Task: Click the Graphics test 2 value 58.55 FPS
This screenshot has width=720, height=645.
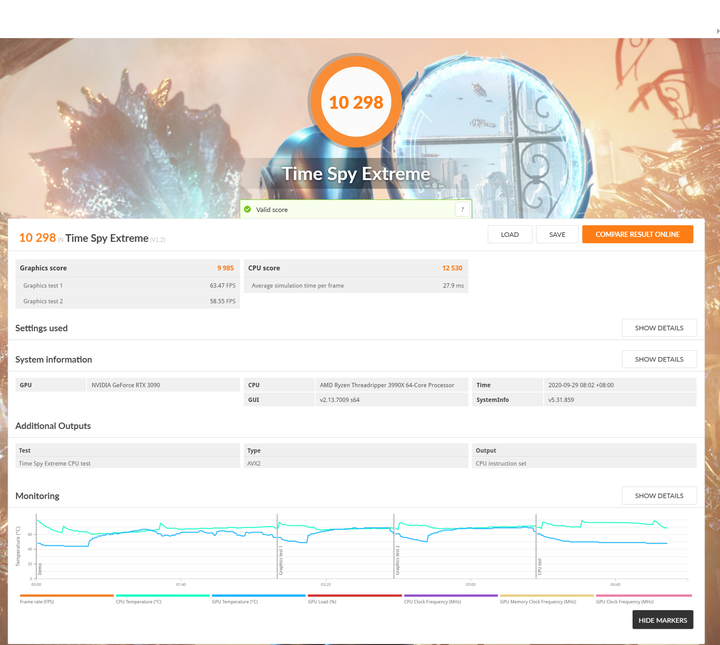Action: [222, 301]
